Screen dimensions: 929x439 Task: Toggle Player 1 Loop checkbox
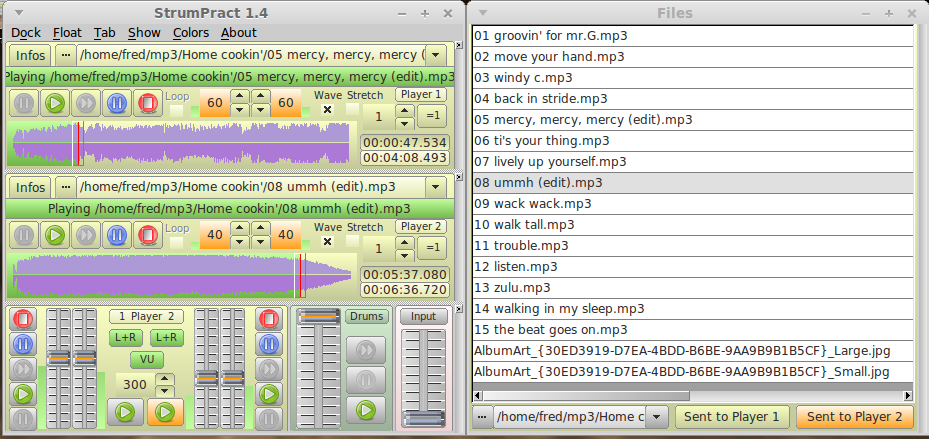click(x=177, y=110)
